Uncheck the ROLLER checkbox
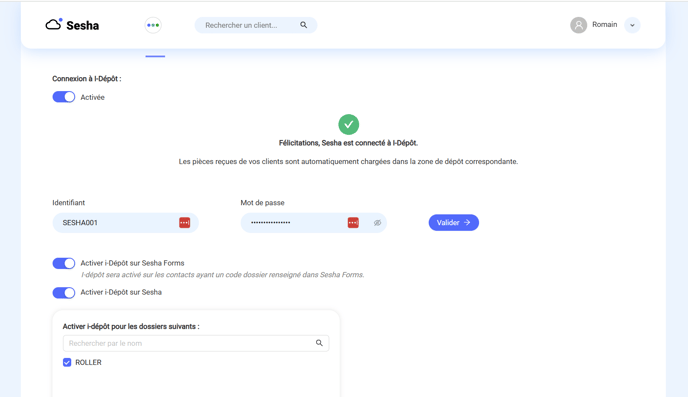The height and width of the screenshot is (397, 688). [x=67, y=362]
